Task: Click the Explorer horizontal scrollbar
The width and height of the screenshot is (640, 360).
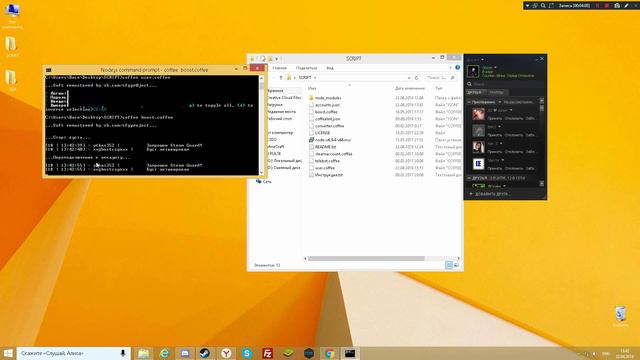Action: click(366, 258)
